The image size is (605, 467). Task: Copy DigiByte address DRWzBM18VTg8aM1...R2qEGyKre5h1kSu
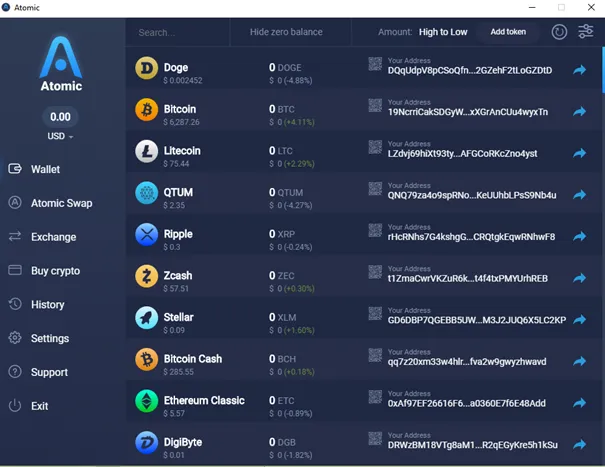point(473,445)
